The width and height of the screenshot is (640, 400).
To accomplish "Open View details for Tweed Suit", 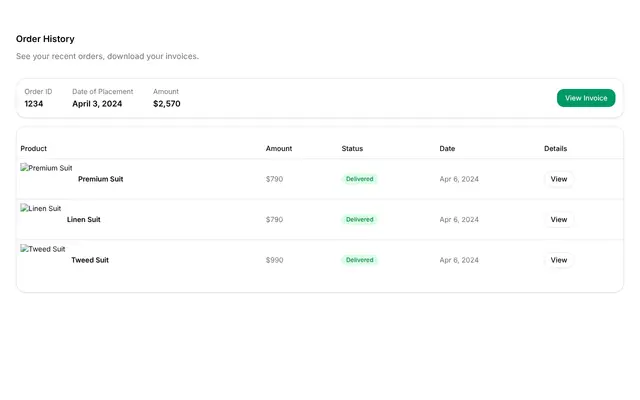I will (x=559, y=260).
